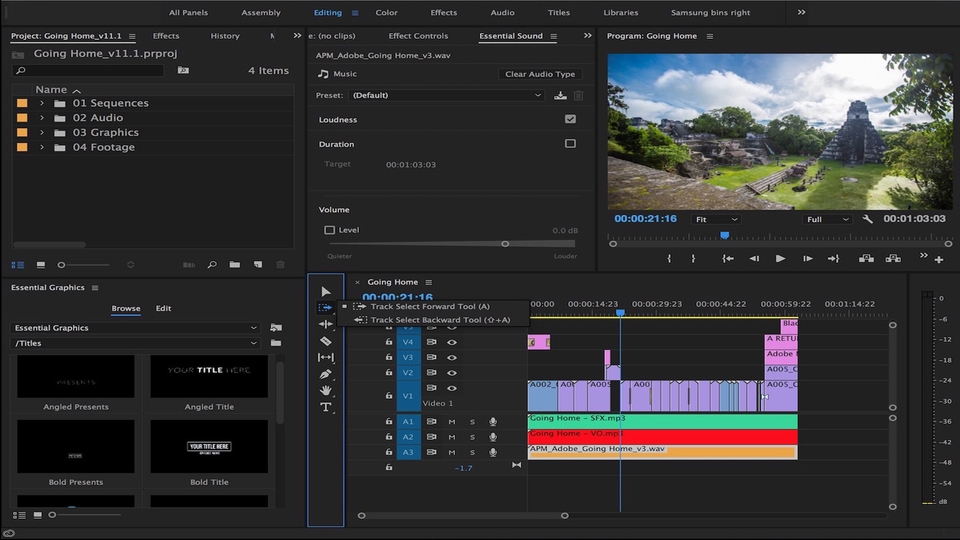Open Program Monitor wrench settings
The height and width of the screenshot is (540, 960).
(867, 219)
